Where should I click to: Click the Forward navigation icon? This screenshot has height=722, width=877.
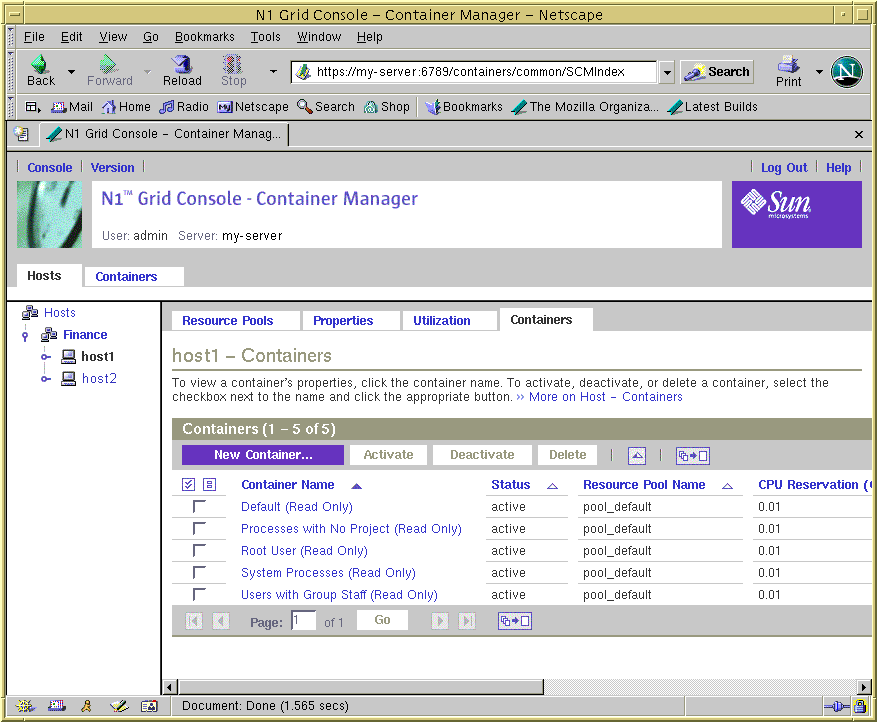pyautogui.click(x=110, y=70)
